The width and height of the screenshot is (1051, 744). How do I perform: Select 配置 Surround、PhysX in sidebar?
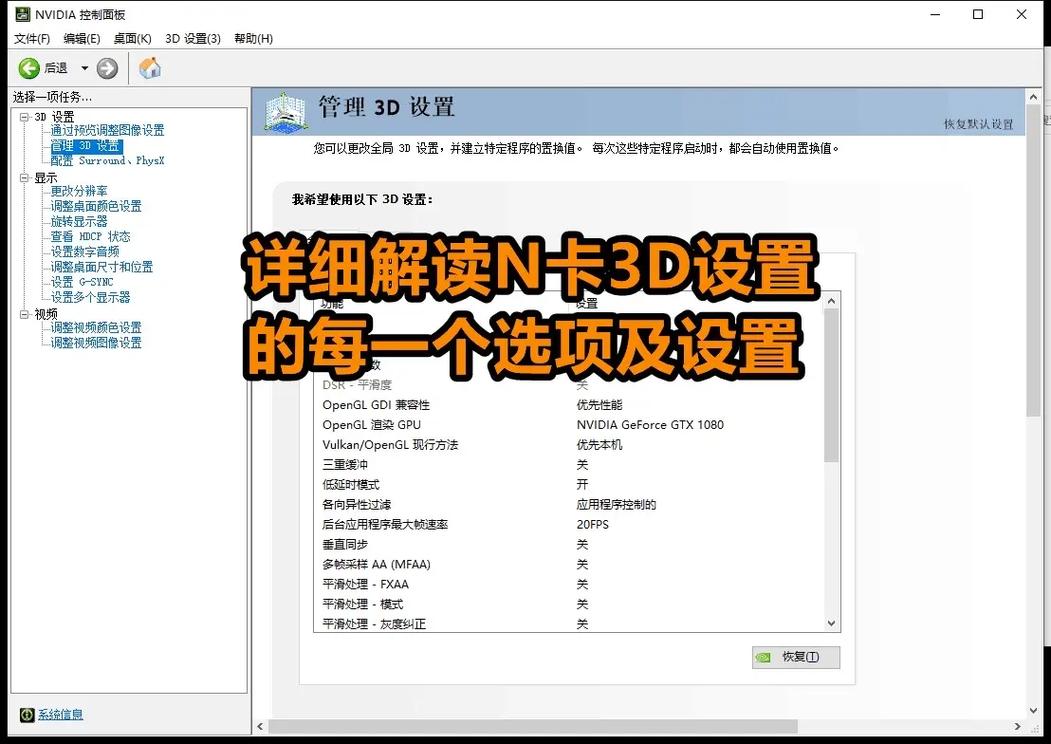coord(105,159)
